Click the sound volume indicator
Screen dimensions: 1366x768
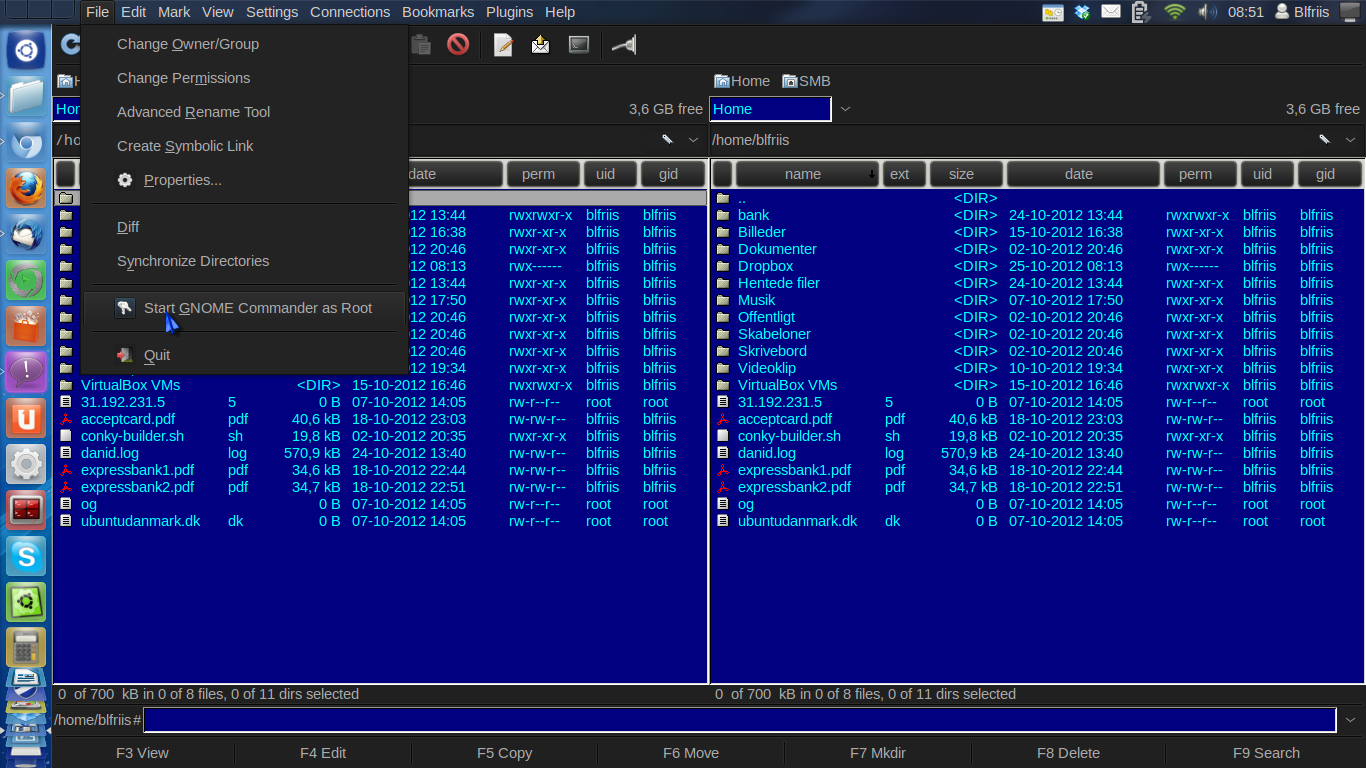tap(1207, 12)
